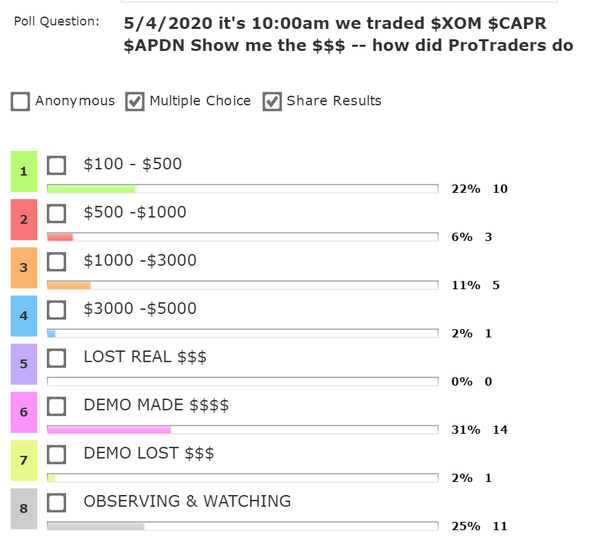Click the DEMO MADE $$$$ result bar

[242, 429]
